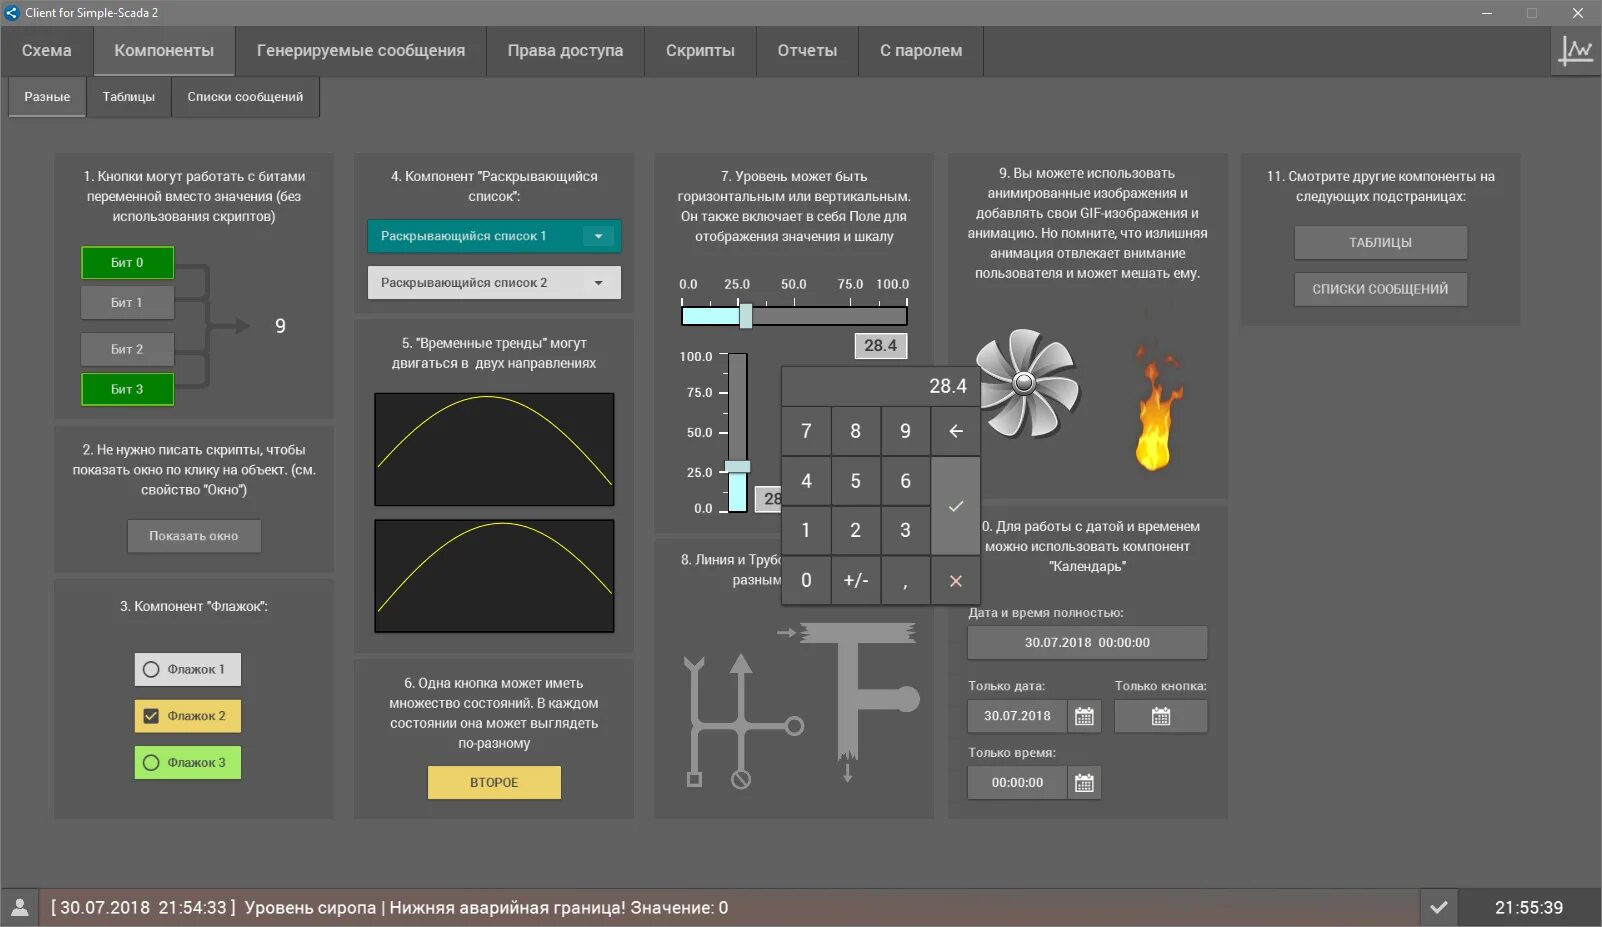Tap keypad digit 4
The image size is (1602, 927).
806,481
